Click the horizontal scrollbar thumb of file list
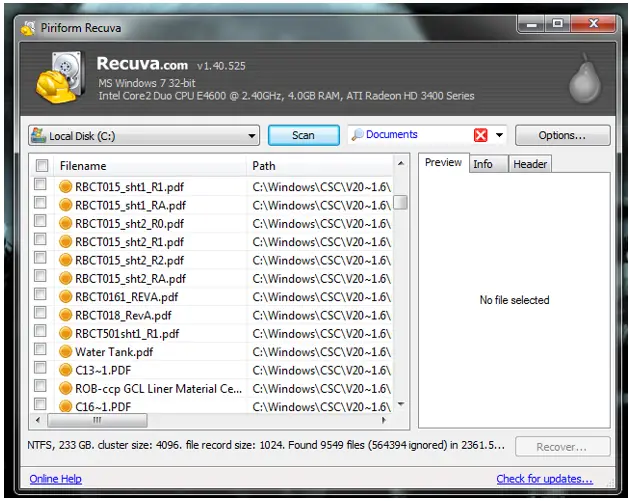 coord(97,420)
